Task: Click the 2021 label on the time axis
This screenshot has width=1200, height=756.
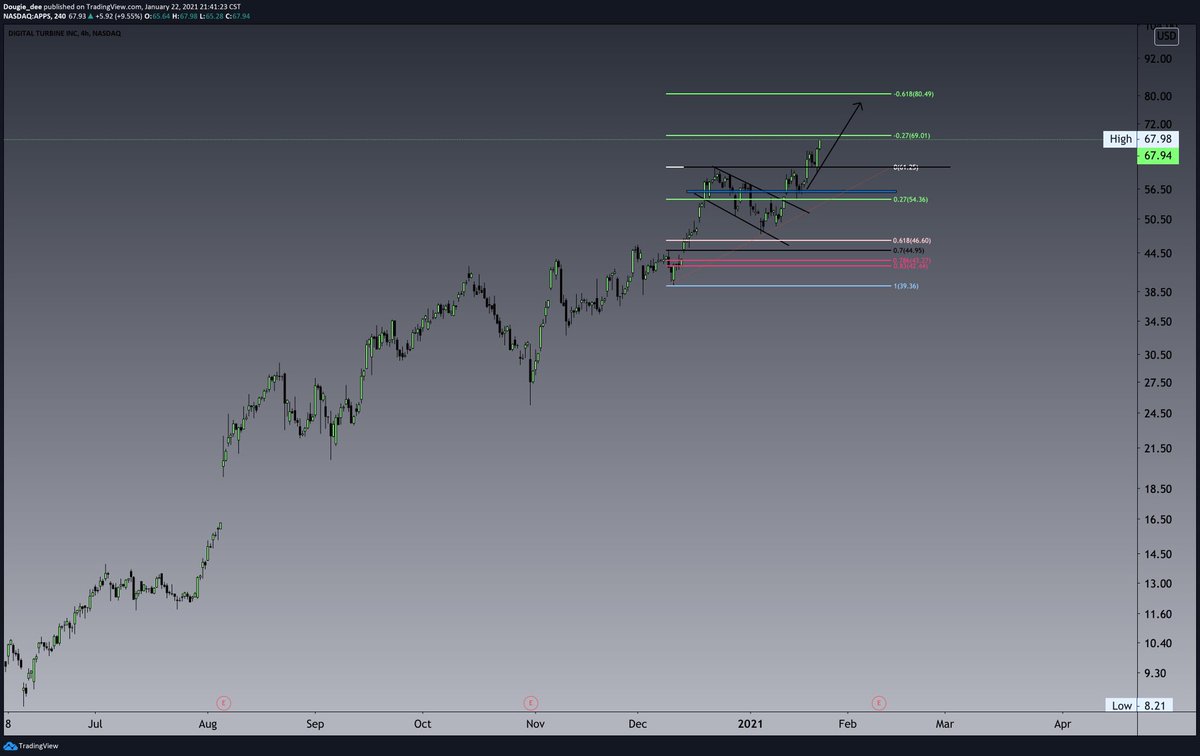Action: (751, 723)
